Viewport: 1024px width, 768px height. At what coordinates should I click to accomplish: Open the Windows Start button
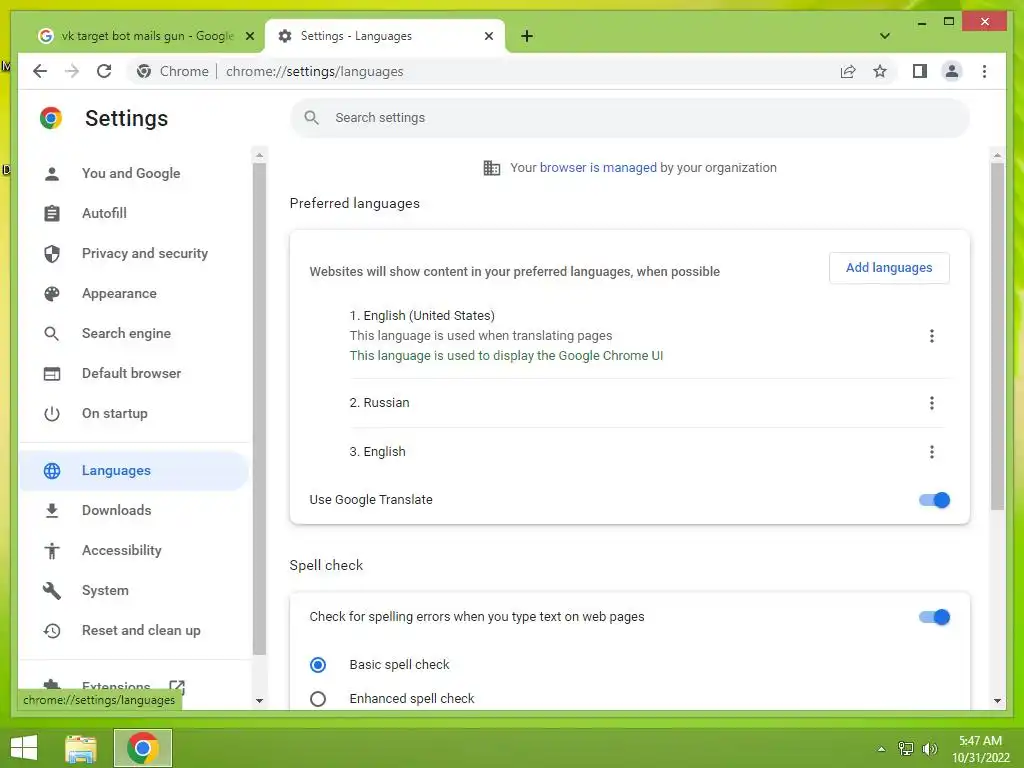tap(24, 748)
